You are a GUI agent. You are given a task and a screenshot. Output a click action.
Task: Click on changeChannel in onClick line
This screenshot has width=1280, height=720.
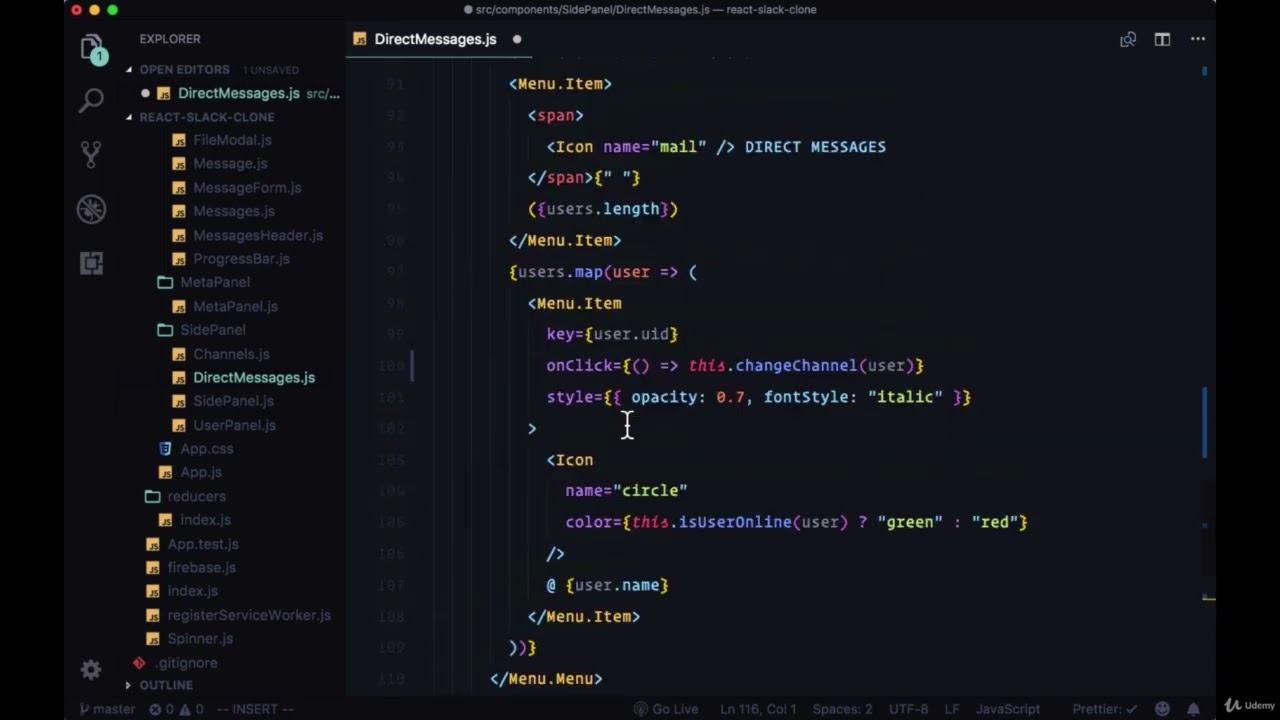click(x=795, y=366)
